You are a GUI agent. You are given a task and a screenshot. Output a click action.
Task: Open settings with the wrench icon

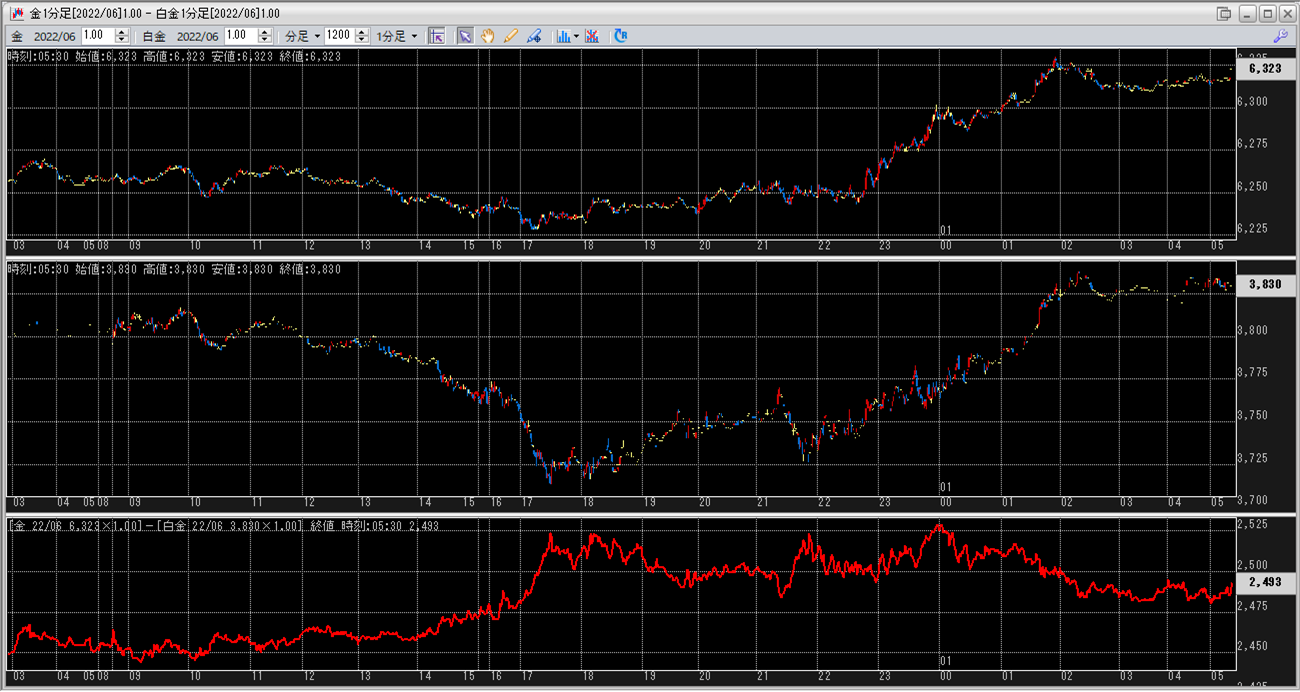pos(1279,36)
